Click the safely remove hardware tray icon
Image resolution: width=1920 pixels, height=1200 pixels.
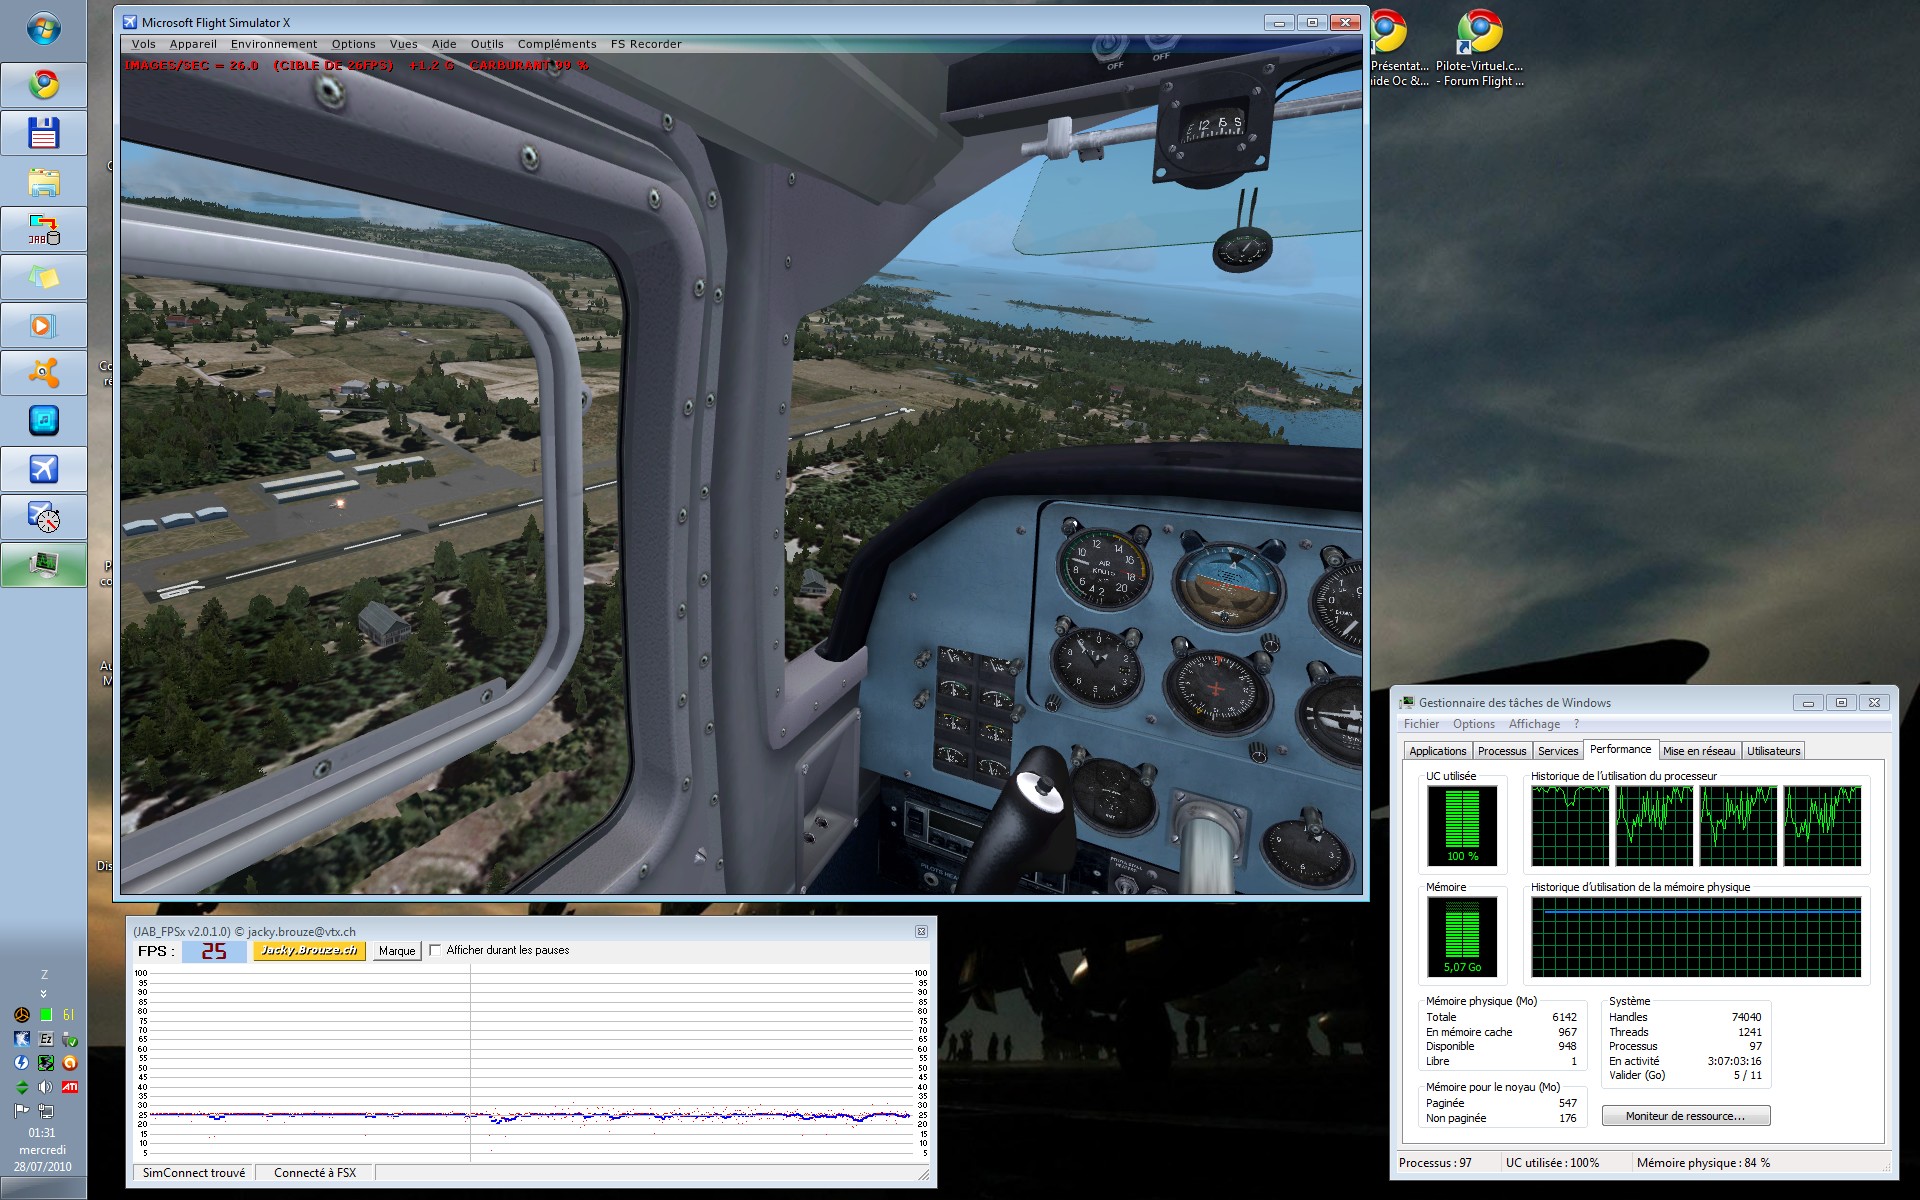(70, 1039)
